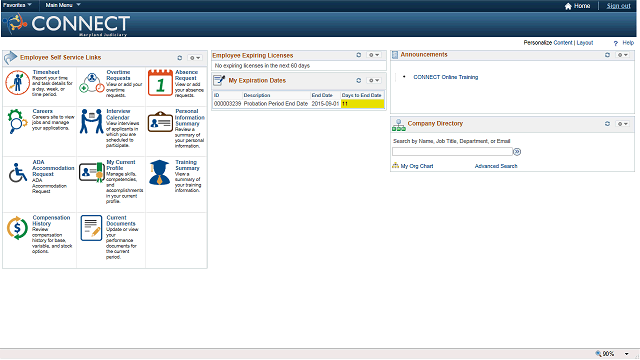The image size is (640, 360).
Task: Click the Home link text
Action: click(582, 6)
